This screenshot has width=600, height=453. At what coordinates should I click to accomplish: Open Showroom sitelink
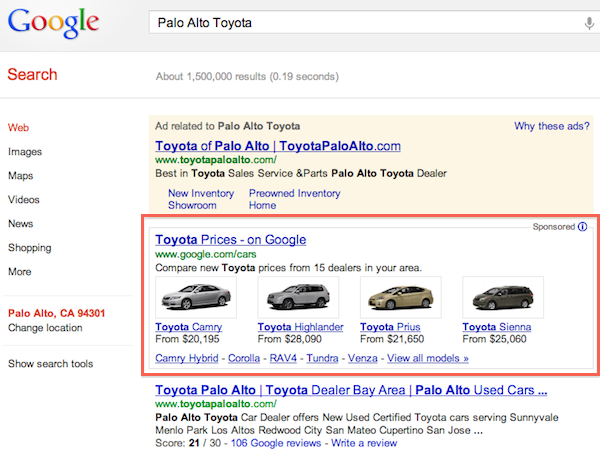point(192,205)
